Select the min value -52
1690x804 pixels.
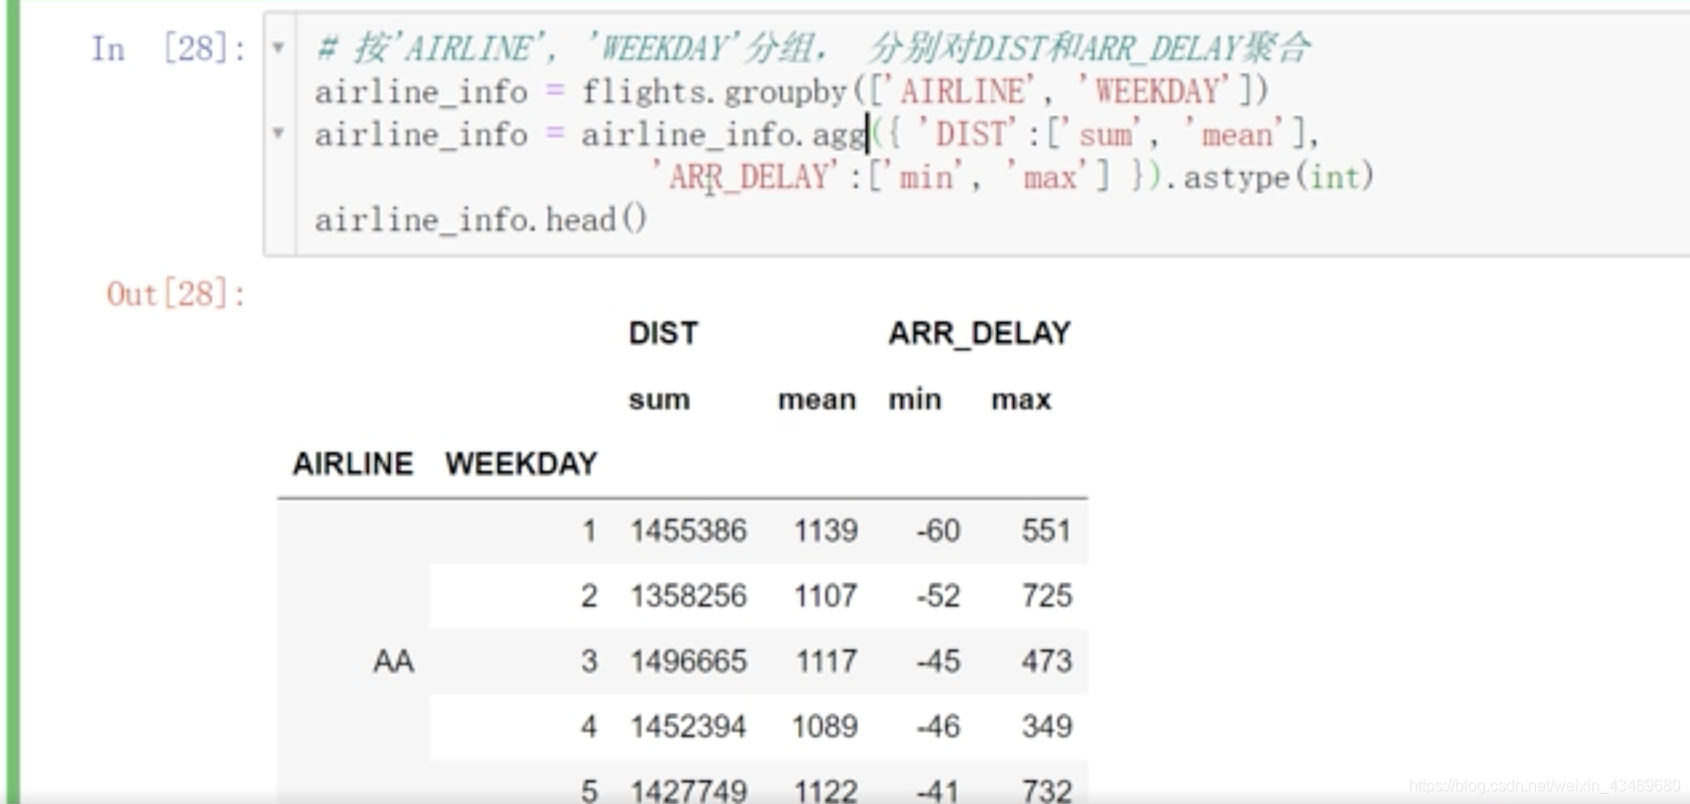(x=938, y=596)
